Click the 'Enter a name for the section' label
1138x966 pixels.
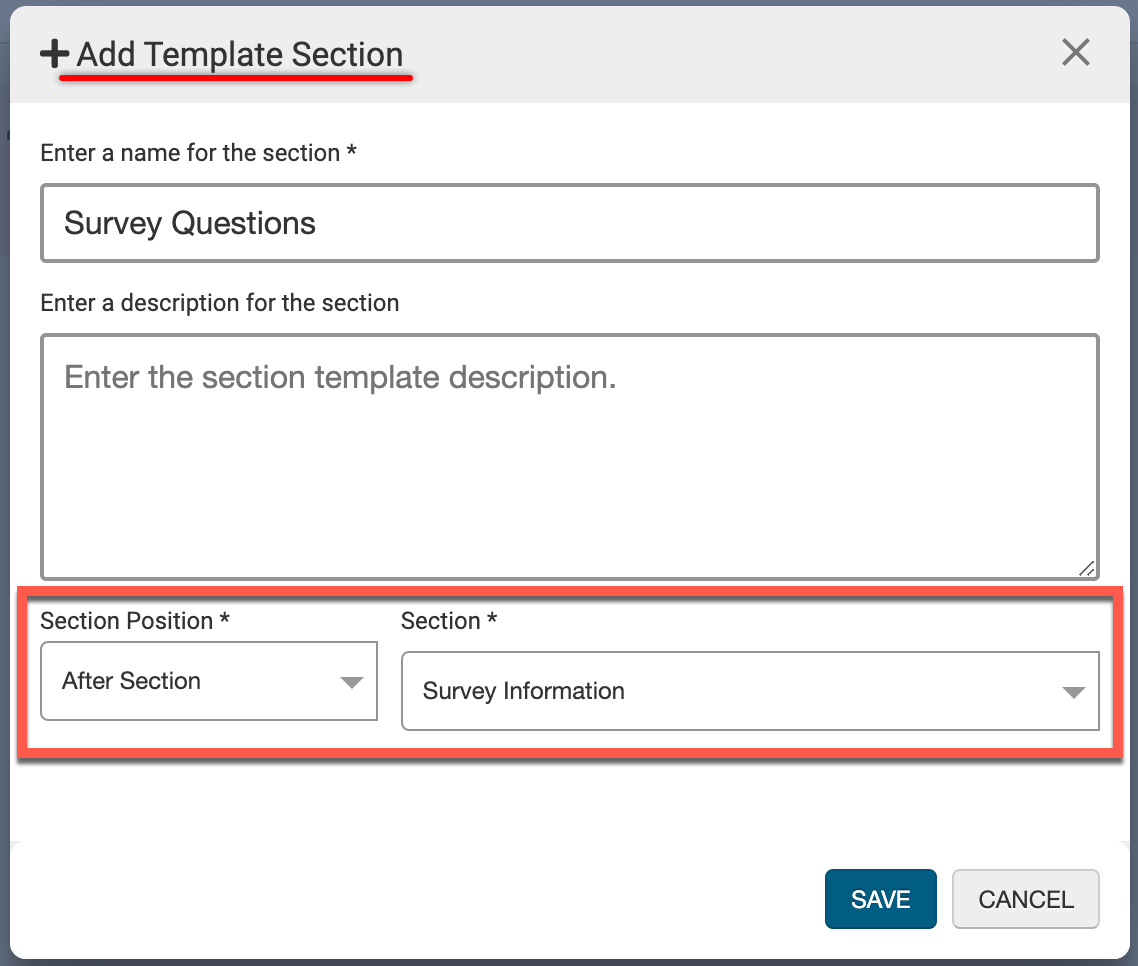pyautogui.click(x=190, y=153)
